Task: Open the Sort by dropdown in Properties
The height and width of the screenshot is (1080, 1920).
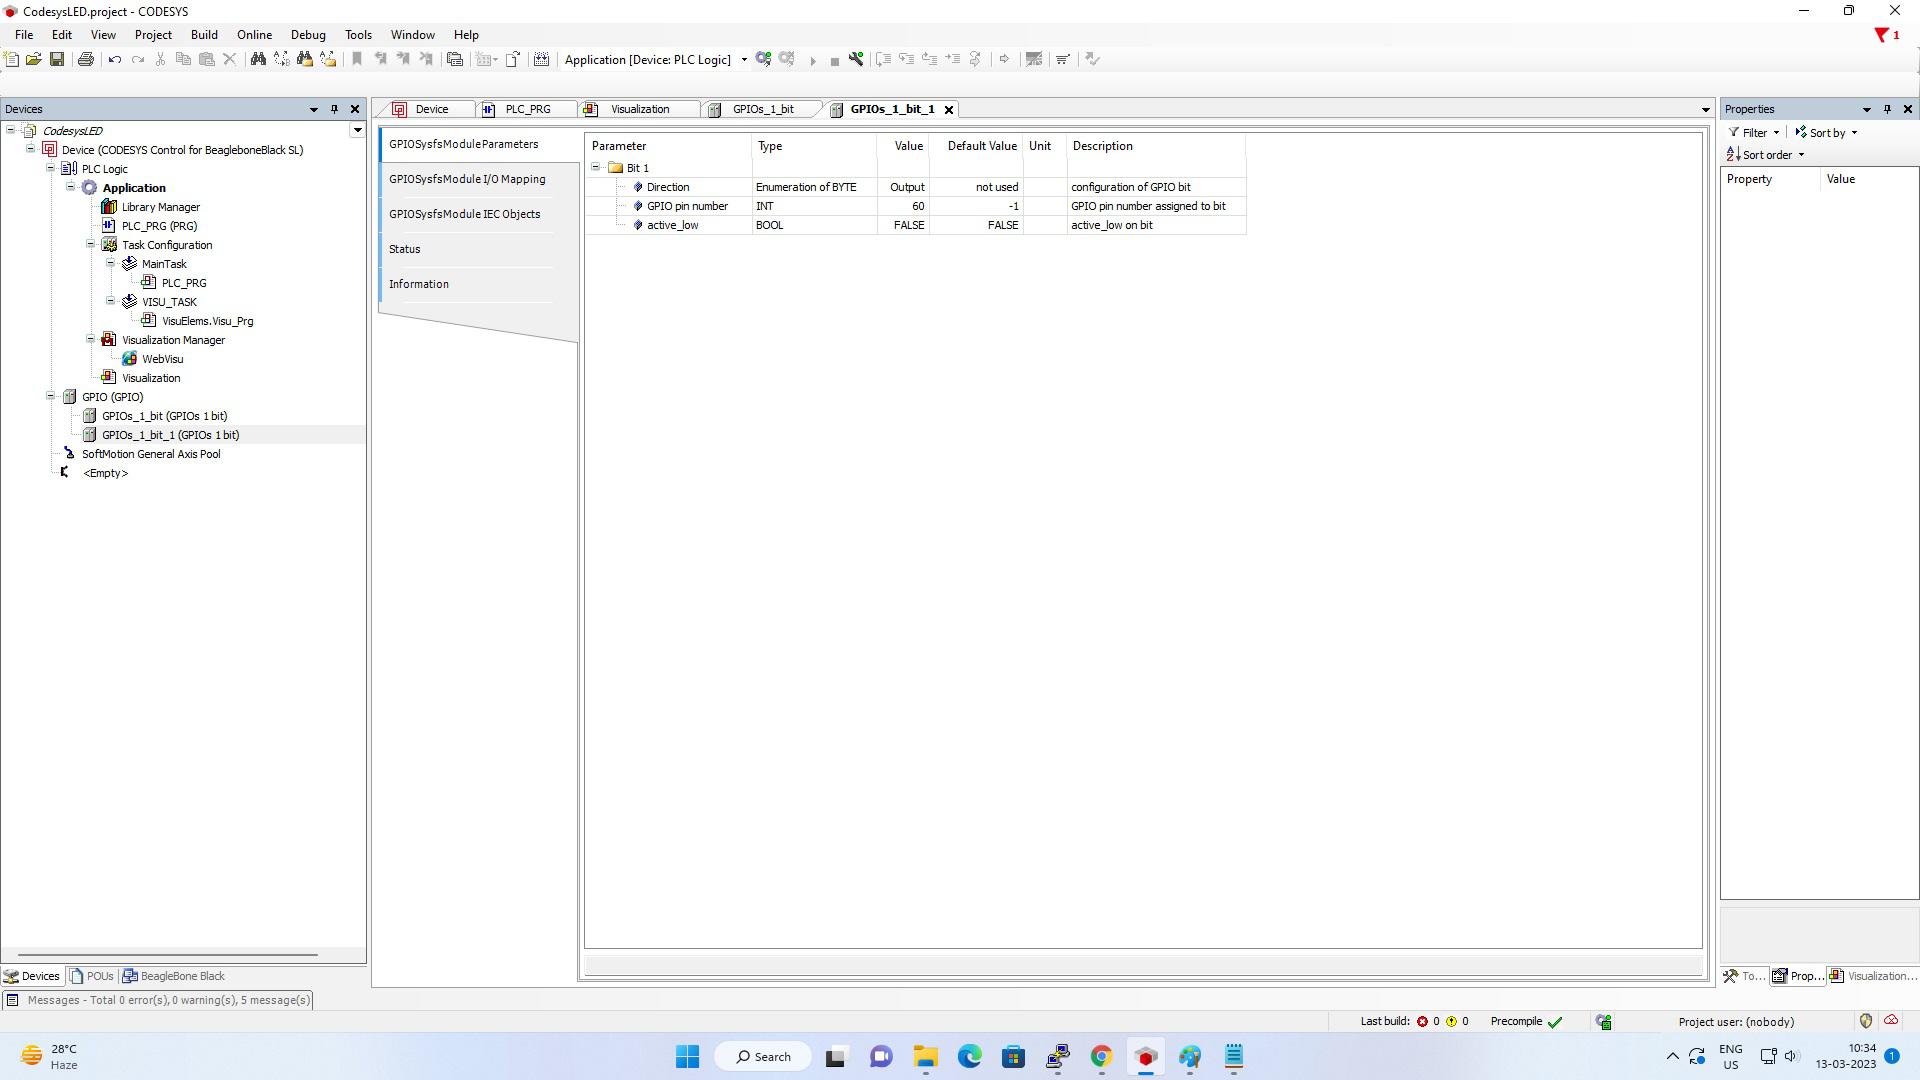Action: pos(1827,132)
